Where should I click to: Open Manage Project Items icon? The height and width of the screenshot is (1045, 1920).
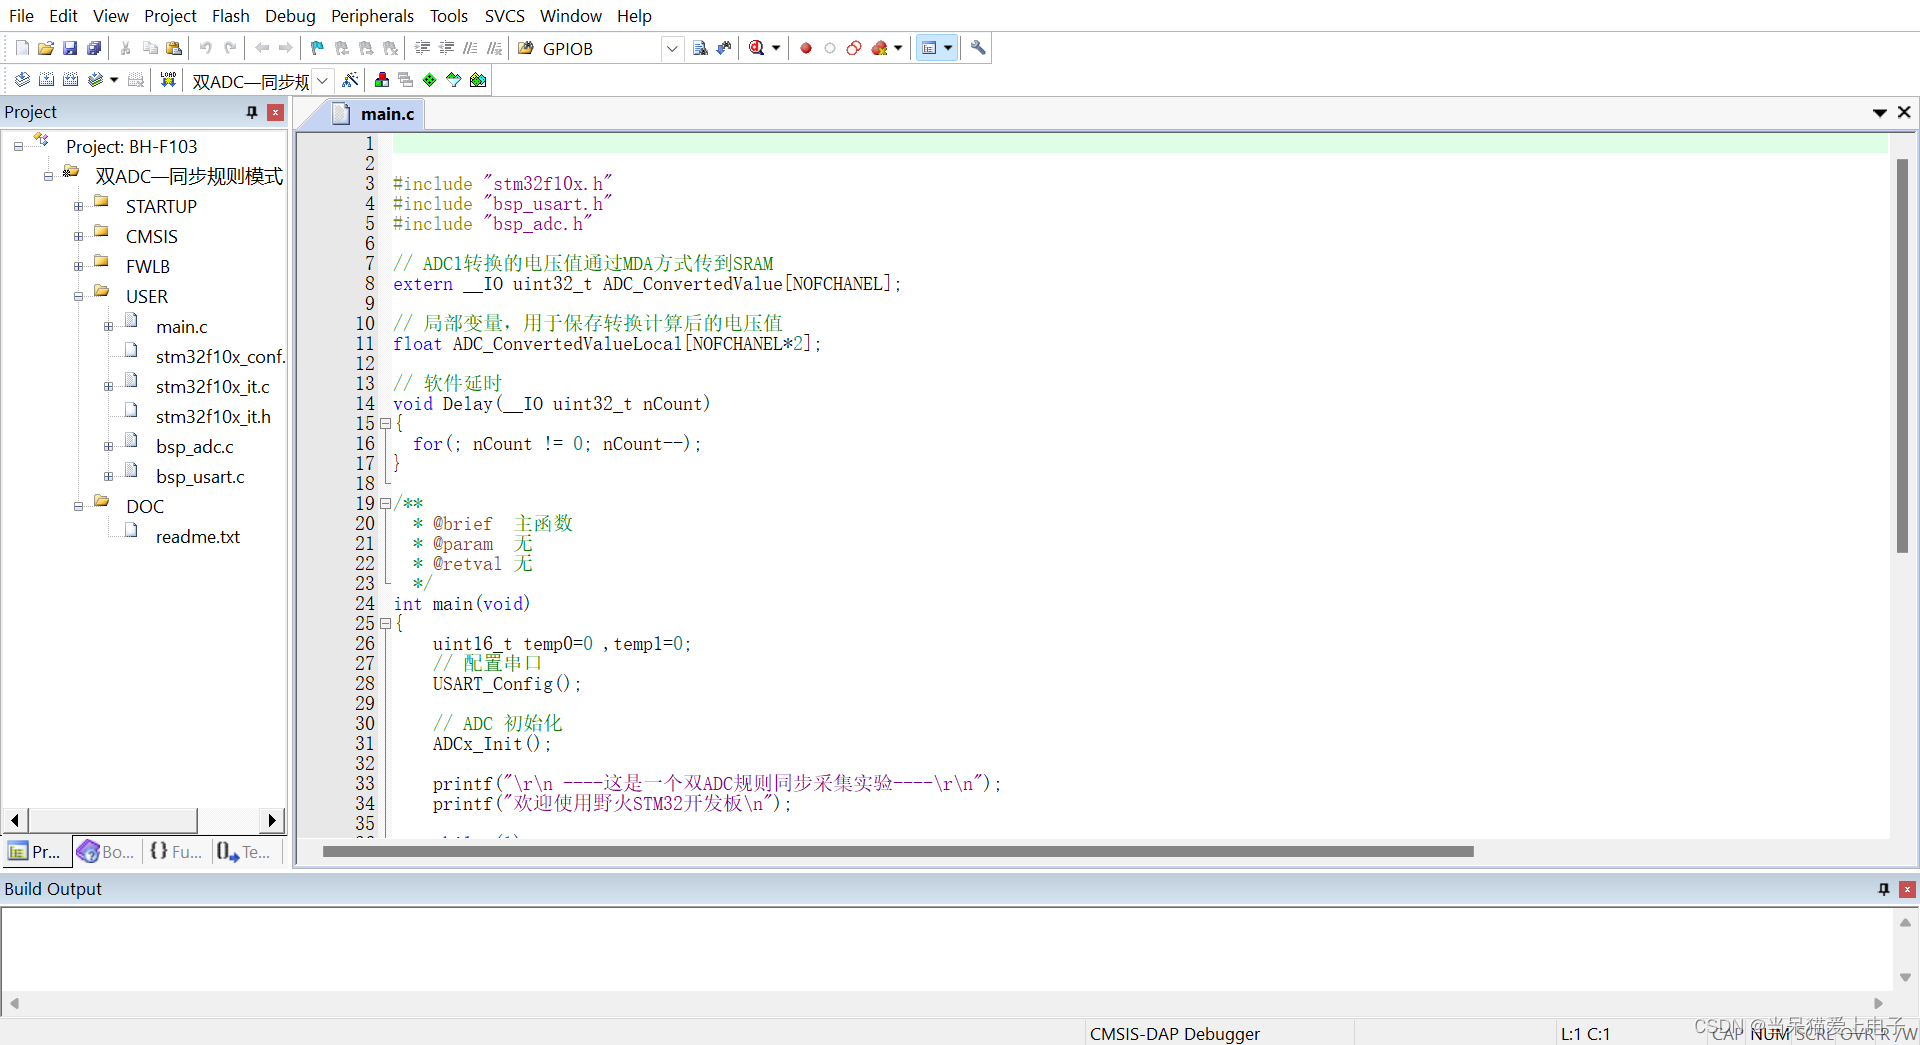382,80
